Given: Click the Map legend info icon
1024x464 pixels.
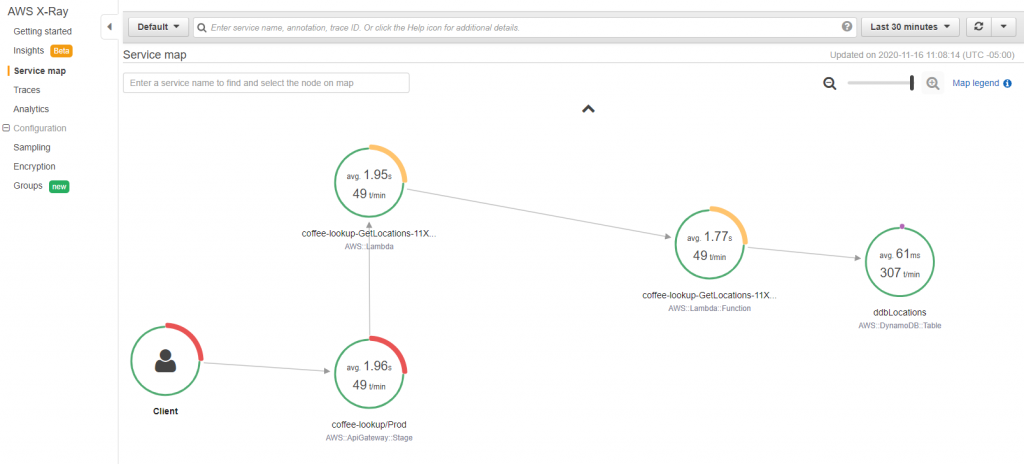Looking at the screenshot, I should pyautogui.click(x=1007, y=84).
